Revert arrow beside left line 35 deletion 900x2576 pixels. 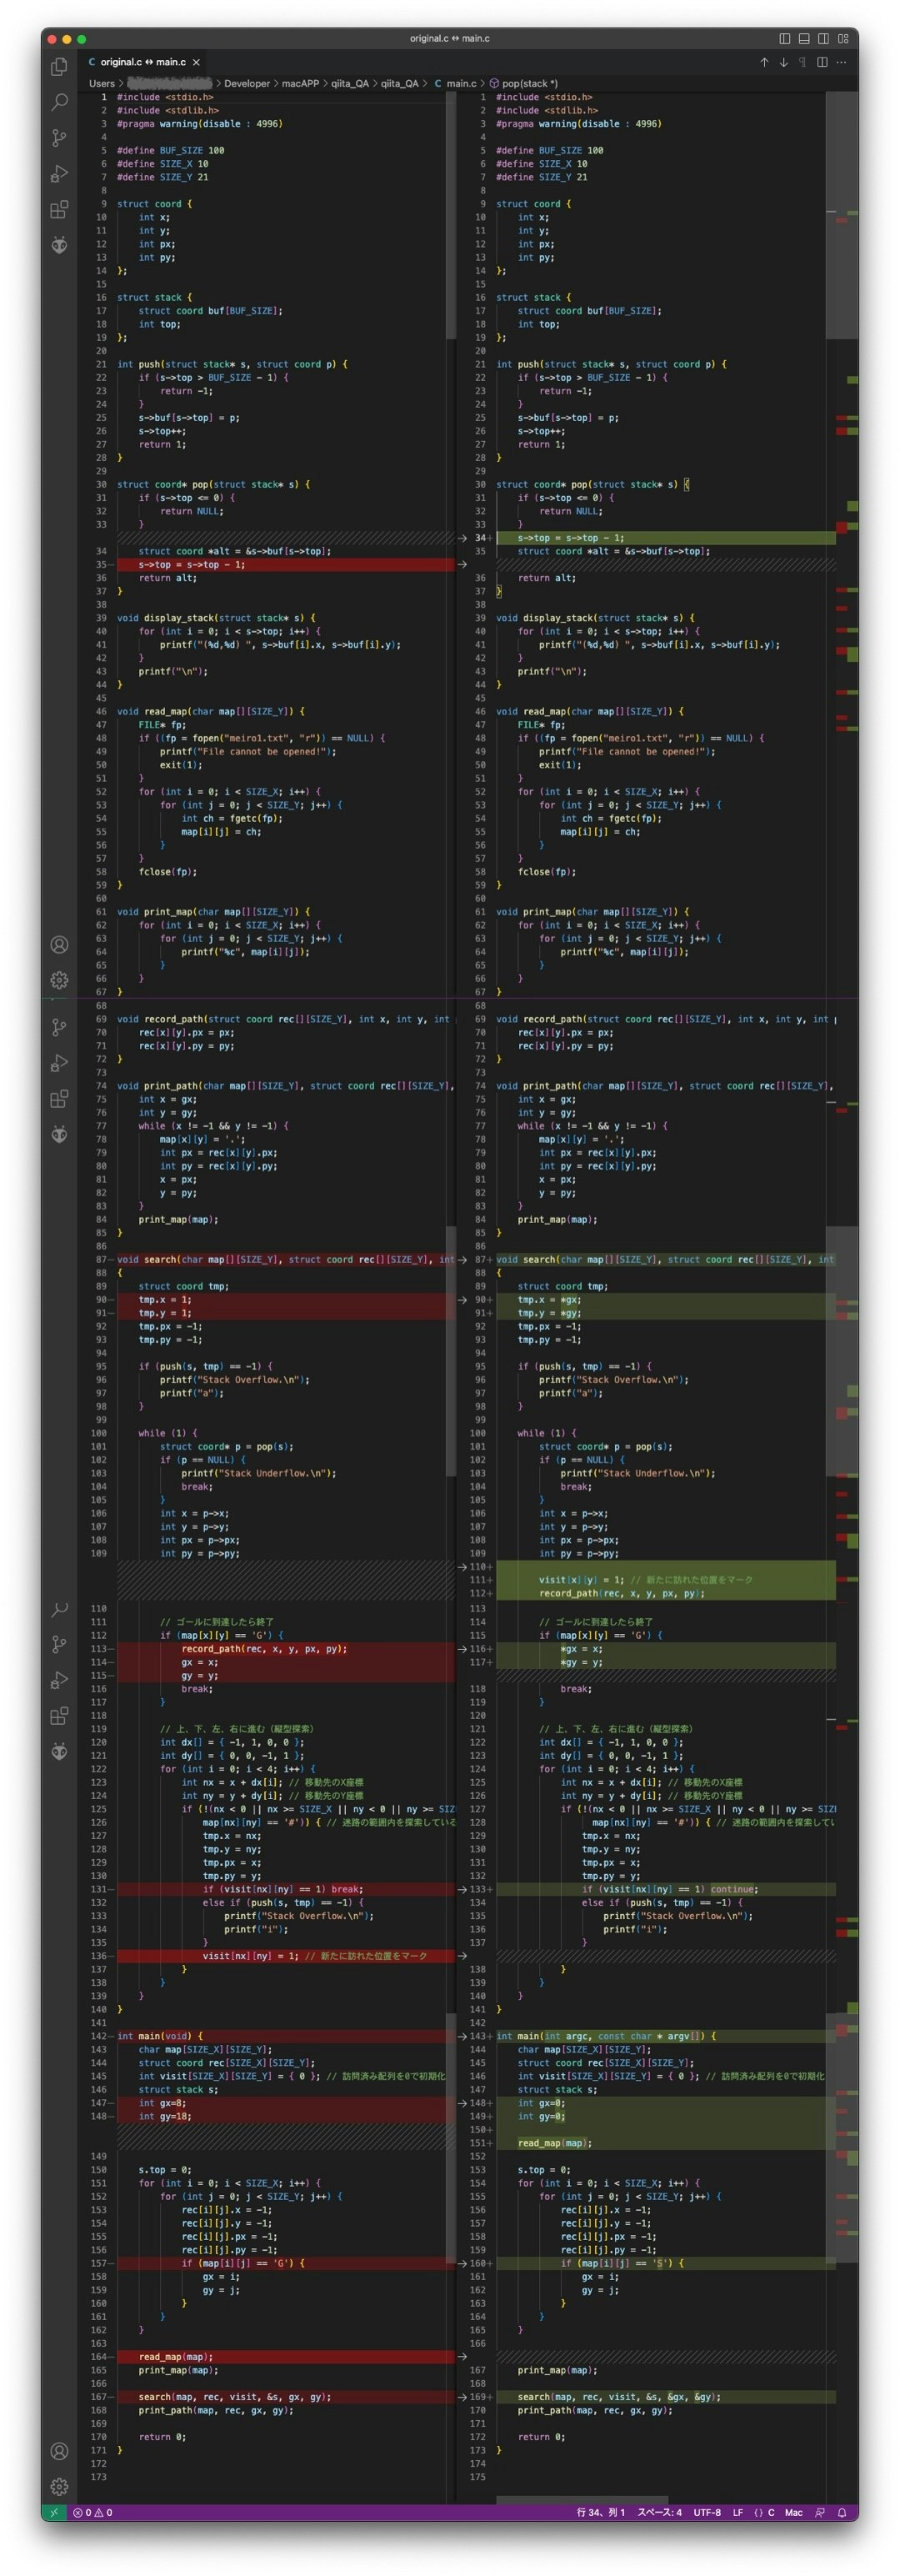(x=462, y=564)
